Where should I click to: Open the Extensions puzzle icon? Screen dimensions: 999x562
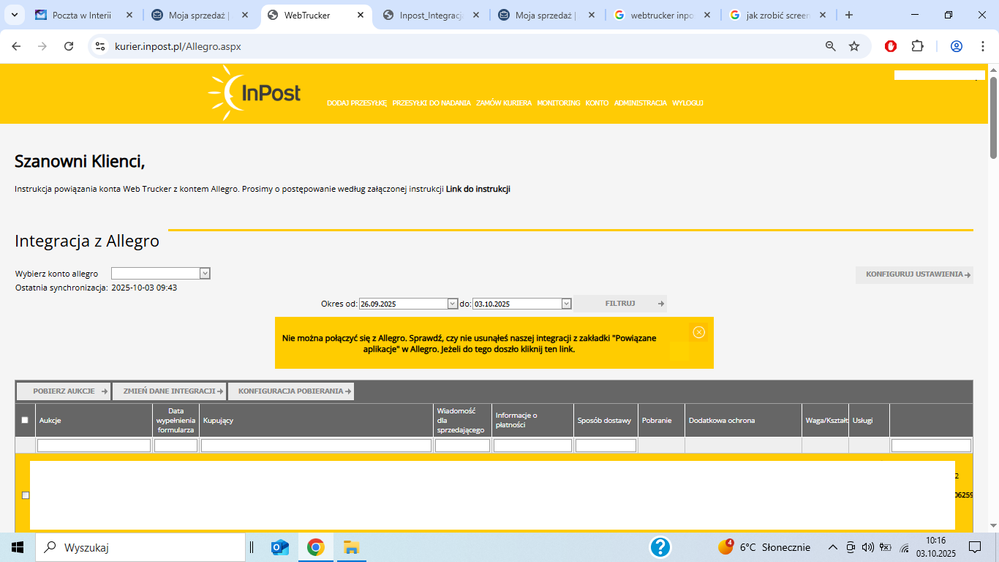pyautogui.click(x=917, y=46)
